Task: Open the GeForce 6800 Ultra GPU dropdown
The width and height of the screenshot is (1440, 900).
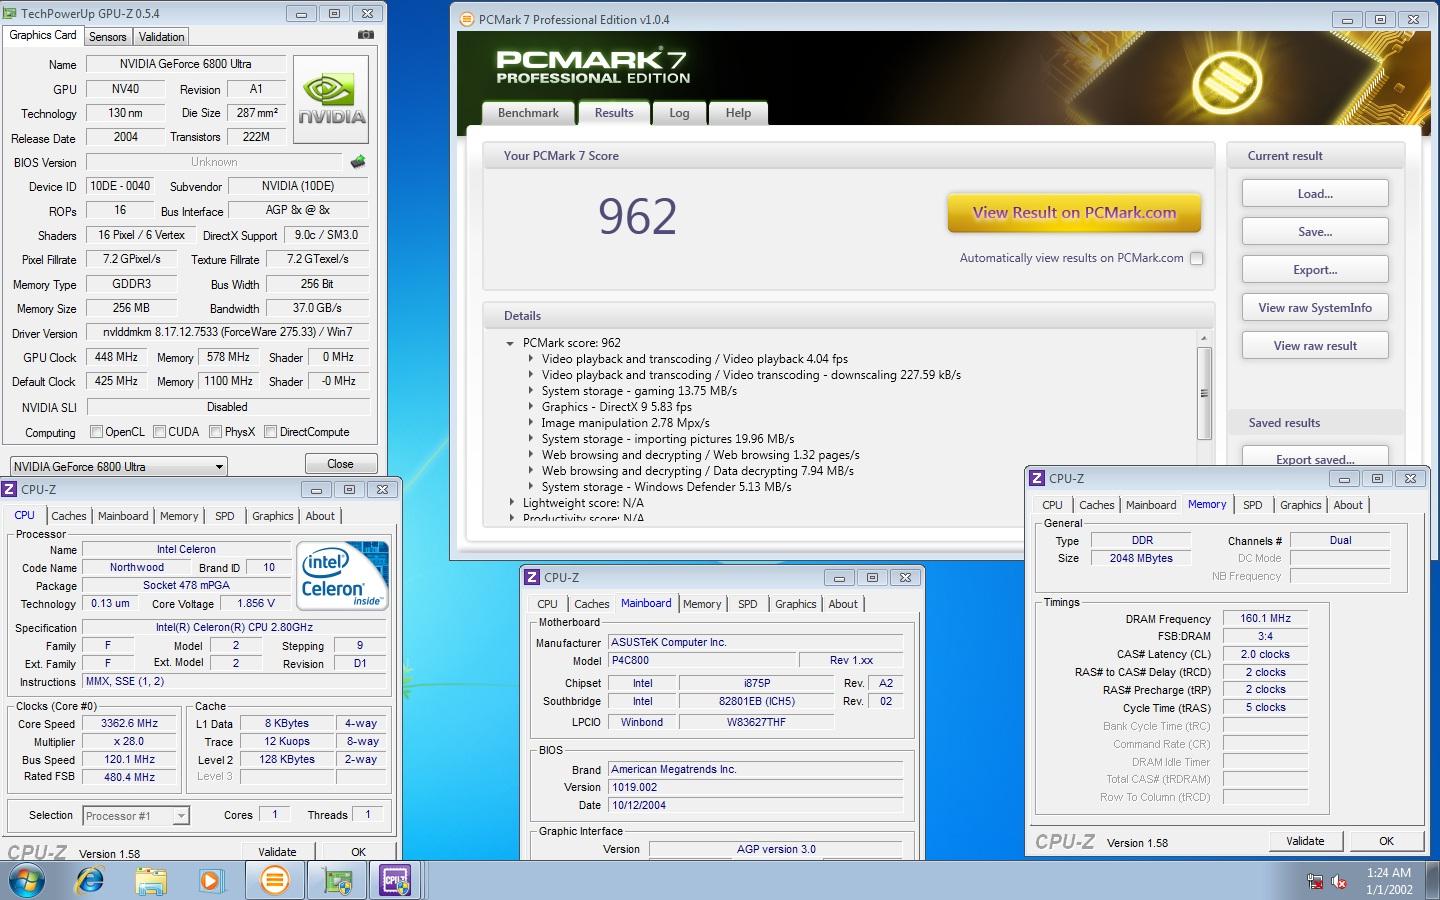Action: [x=119, y=466]
